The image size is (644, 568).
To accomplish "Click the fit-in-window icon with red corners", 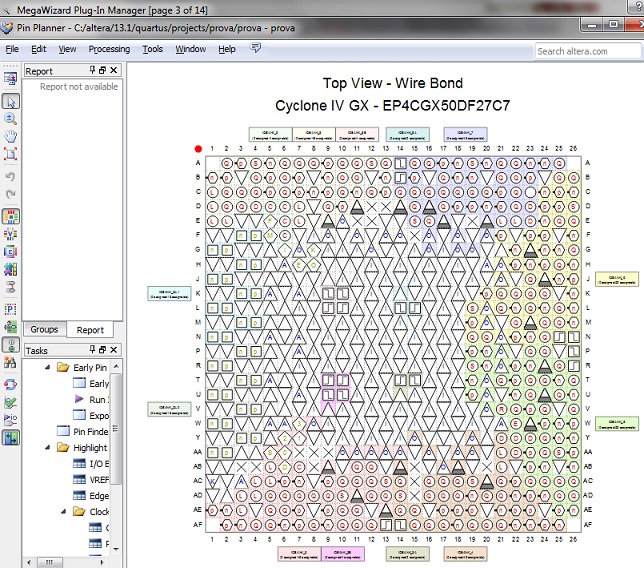I will (x=11, y=154).
